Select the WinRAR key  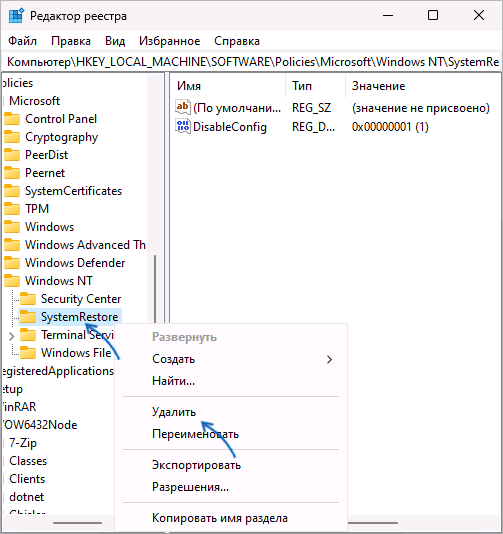point(19,407)
